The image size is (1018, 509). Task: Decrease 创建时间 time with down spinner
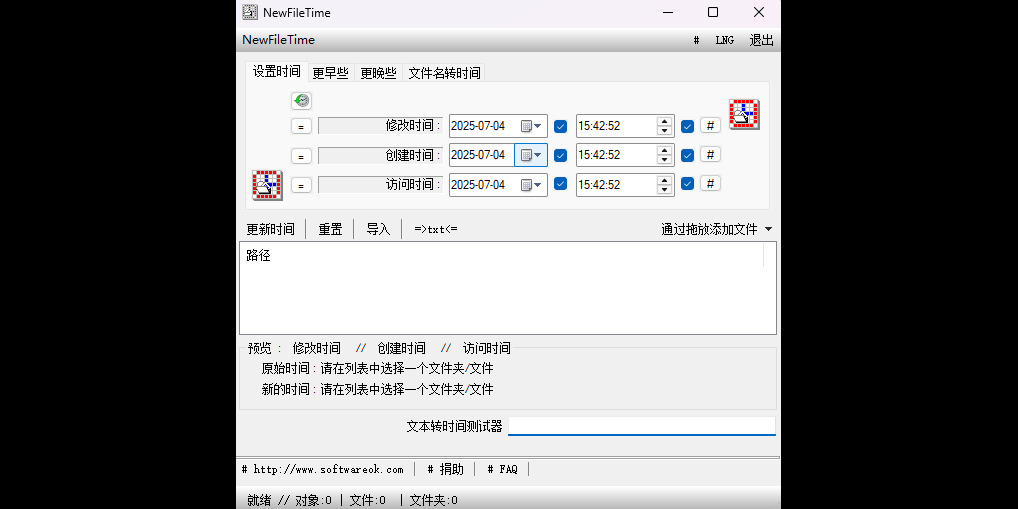tap(664, 160)
